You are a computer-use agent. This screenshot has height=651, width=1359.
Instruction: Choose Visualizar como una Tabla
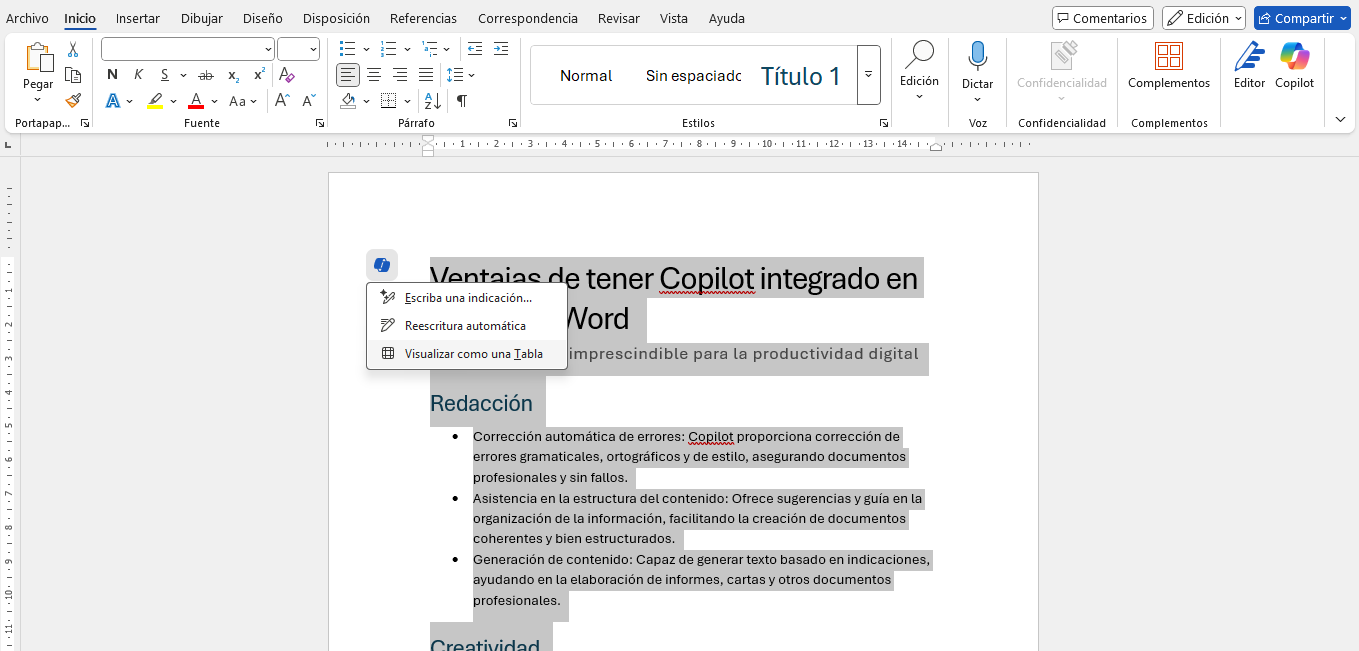[467, 354]
